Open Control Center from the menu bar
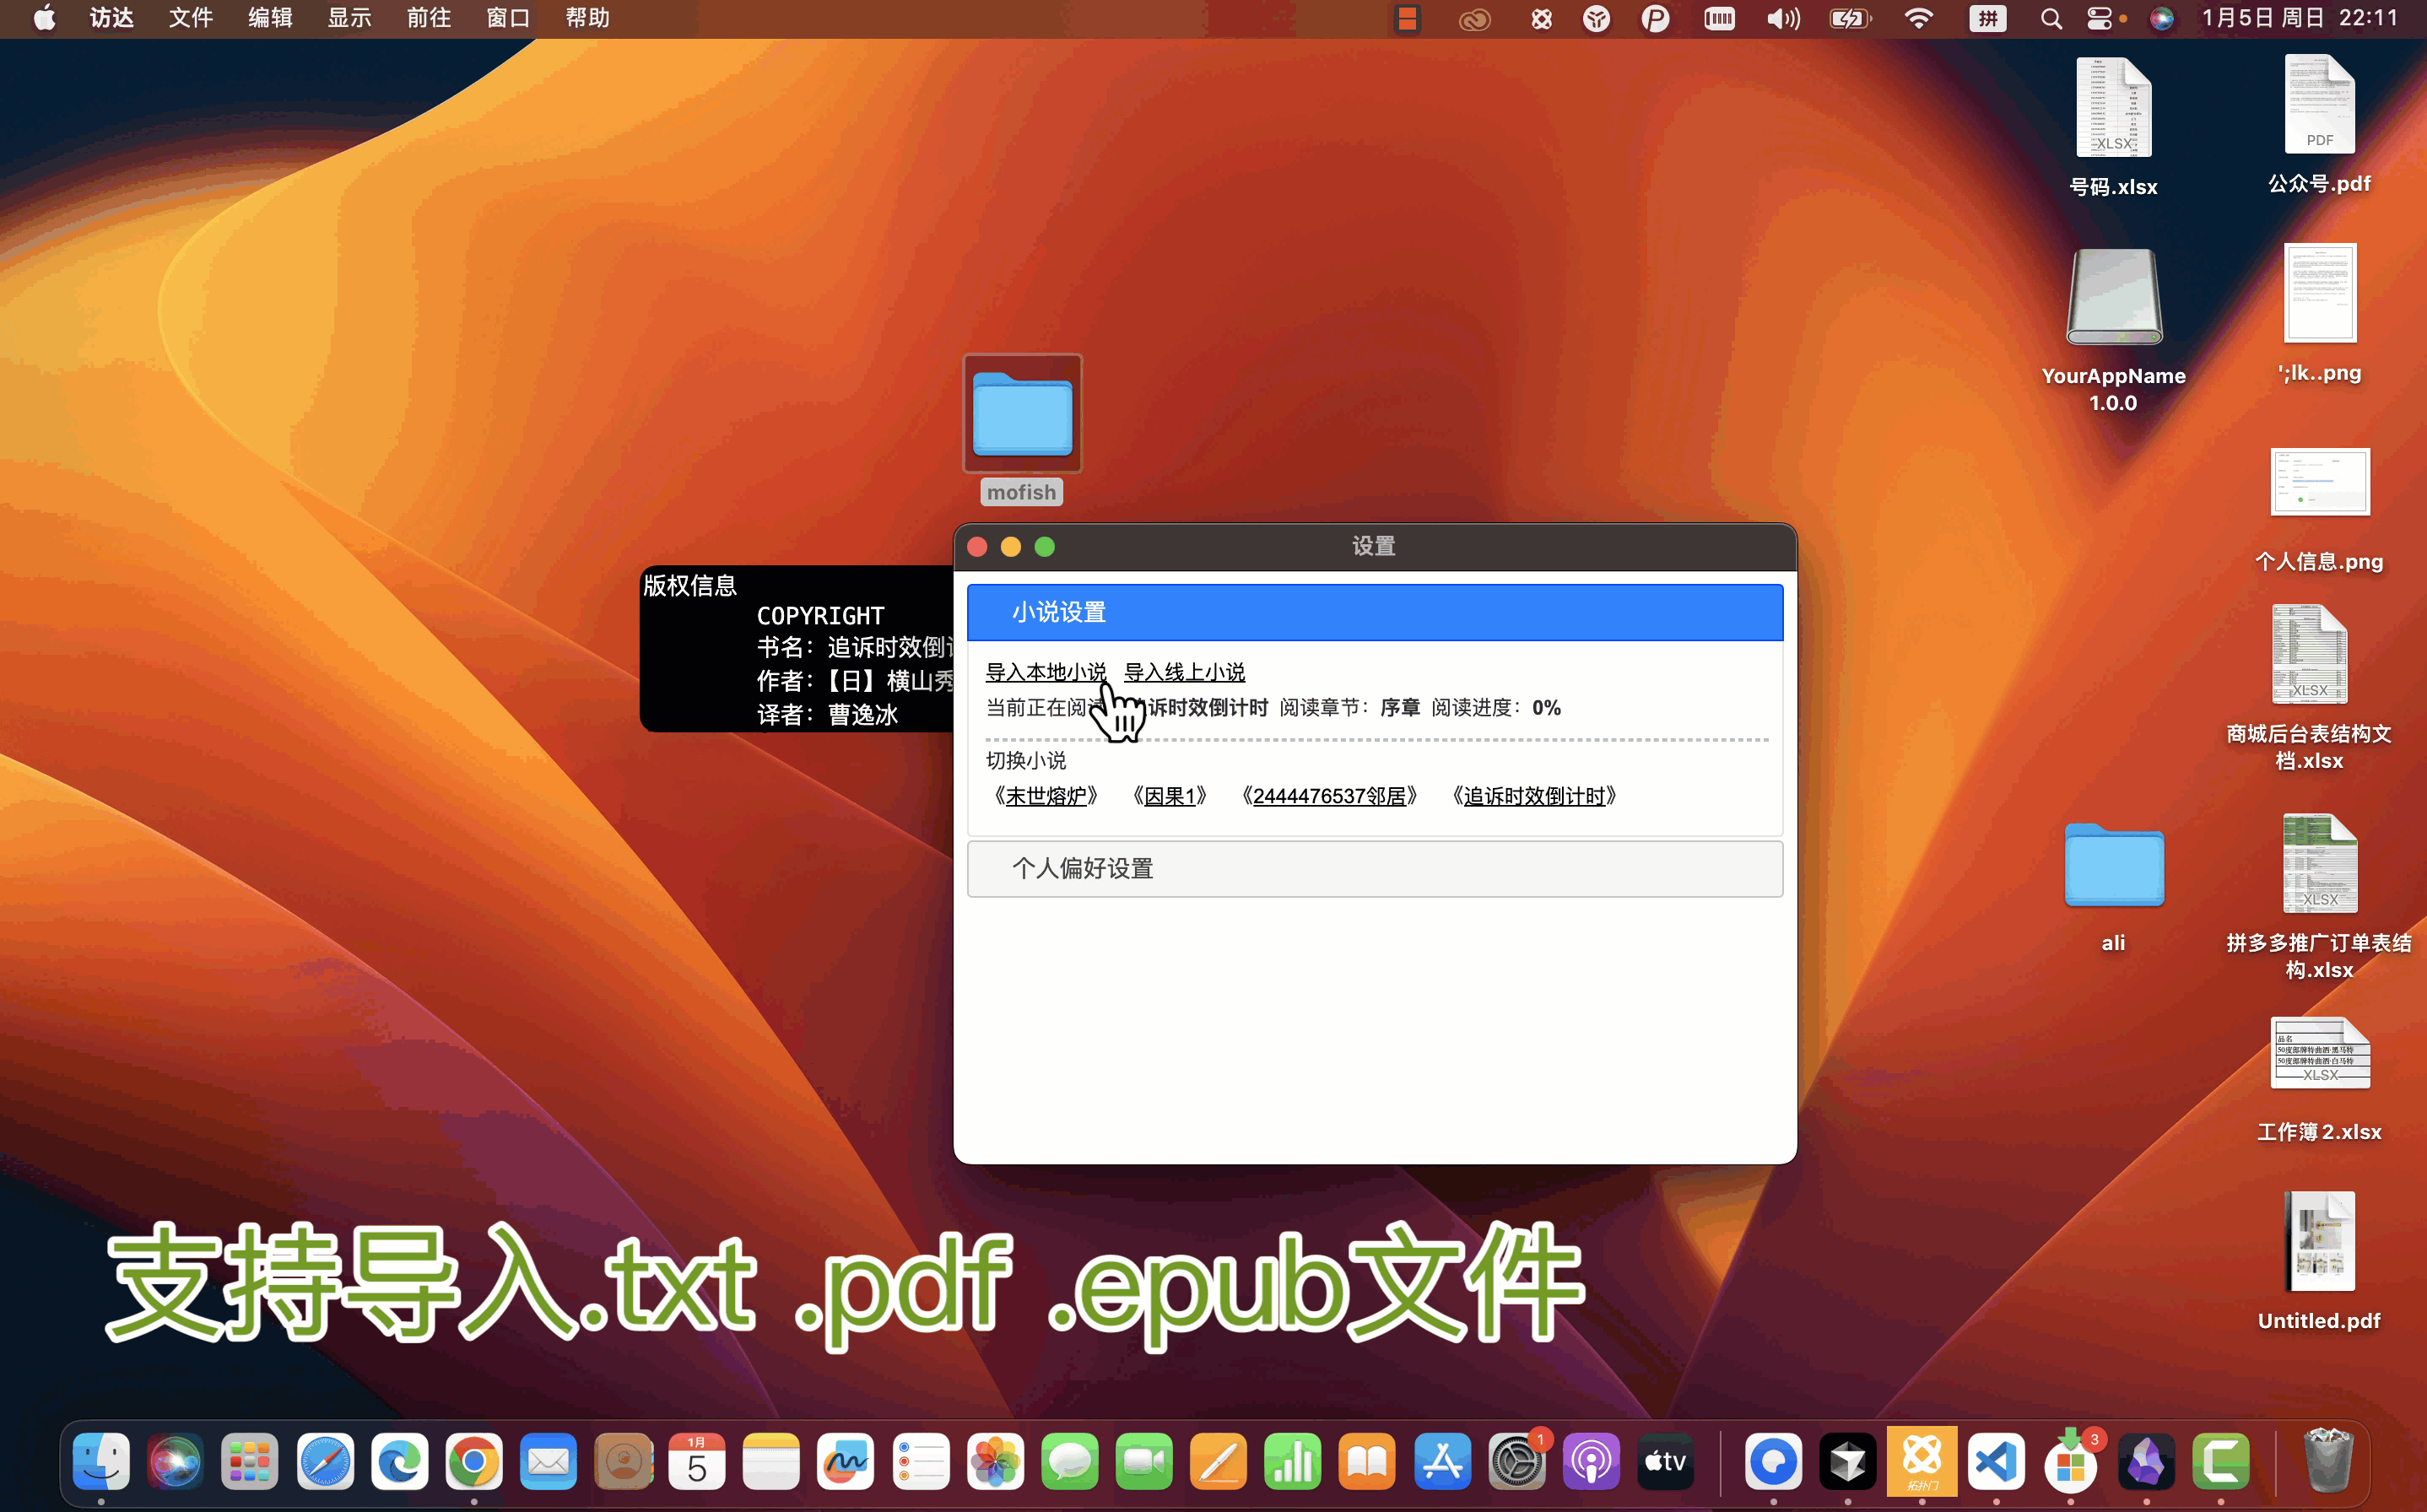 coord(2100,18)
